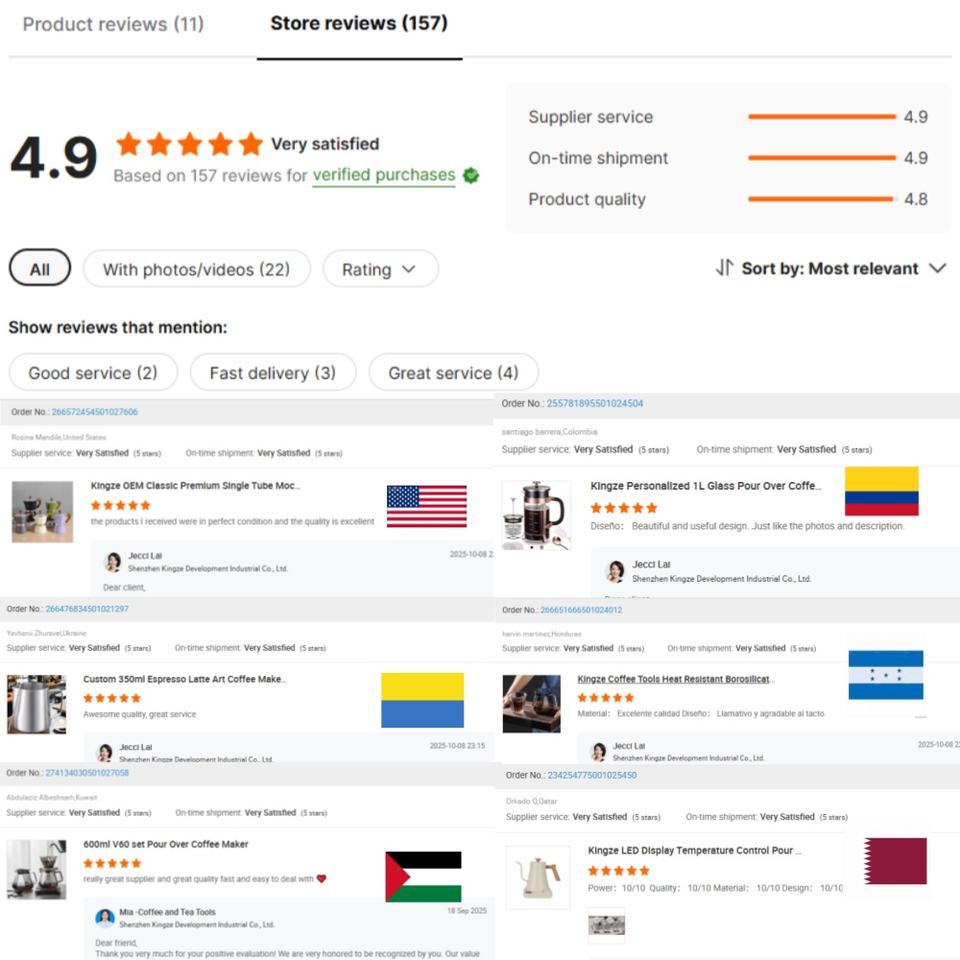Filter by Great service (4)
960x960 pixels.
pyautogui.click(x=454, y=373)
